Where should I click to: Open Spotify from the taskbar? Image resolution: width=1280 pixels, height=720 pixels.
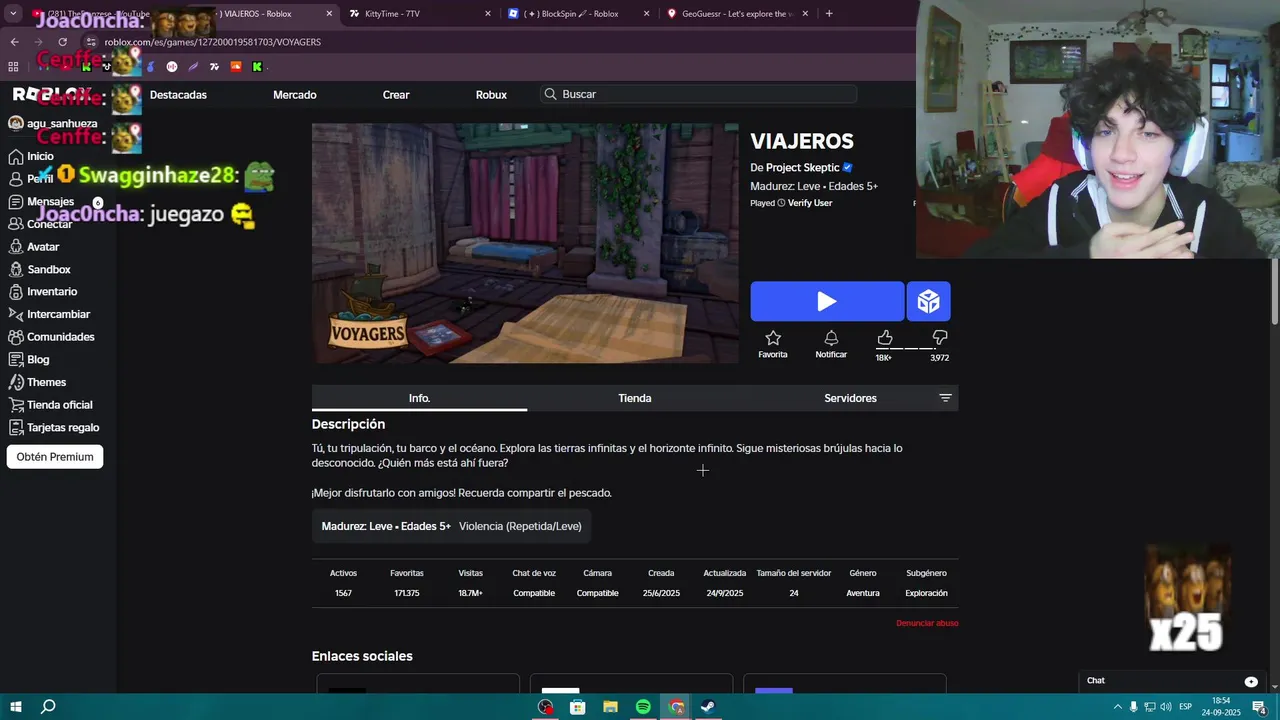coord(643,707)
